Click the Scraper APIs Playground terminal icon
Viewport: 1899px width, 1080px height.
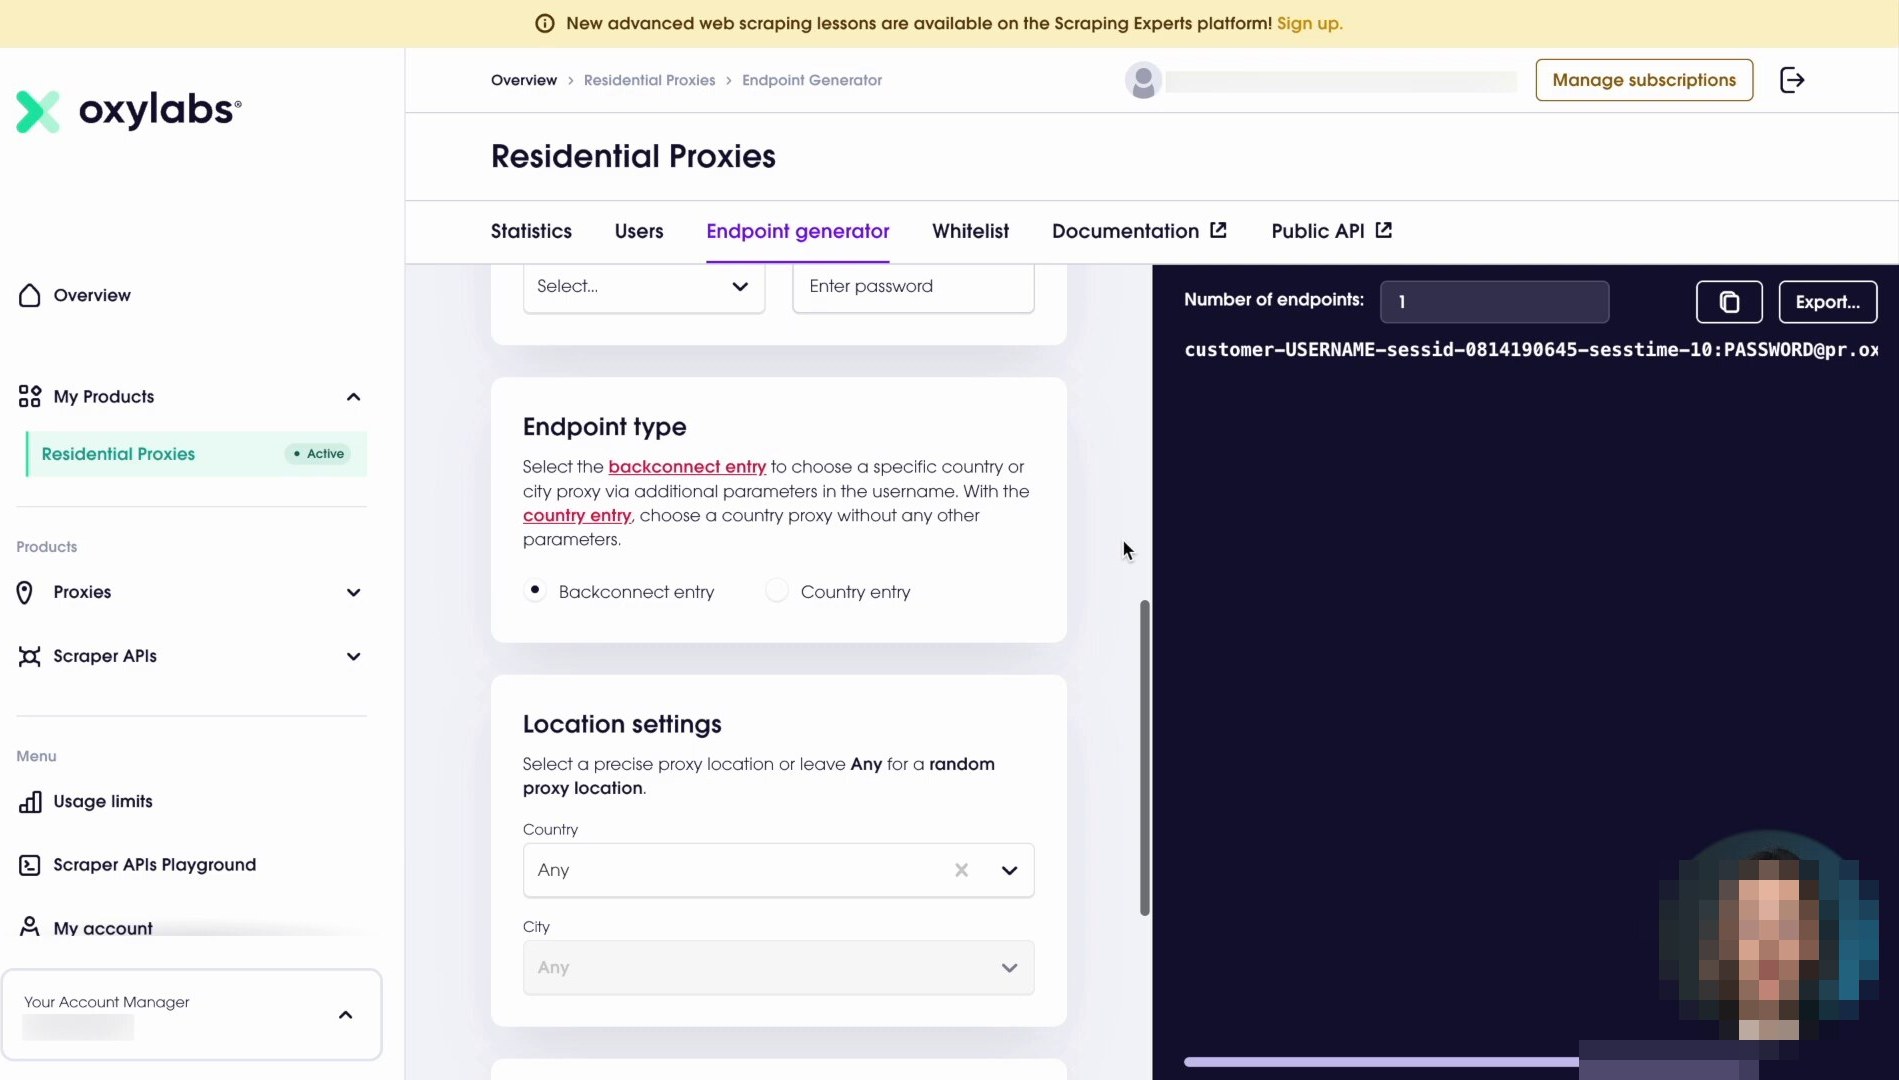[30, 865]
